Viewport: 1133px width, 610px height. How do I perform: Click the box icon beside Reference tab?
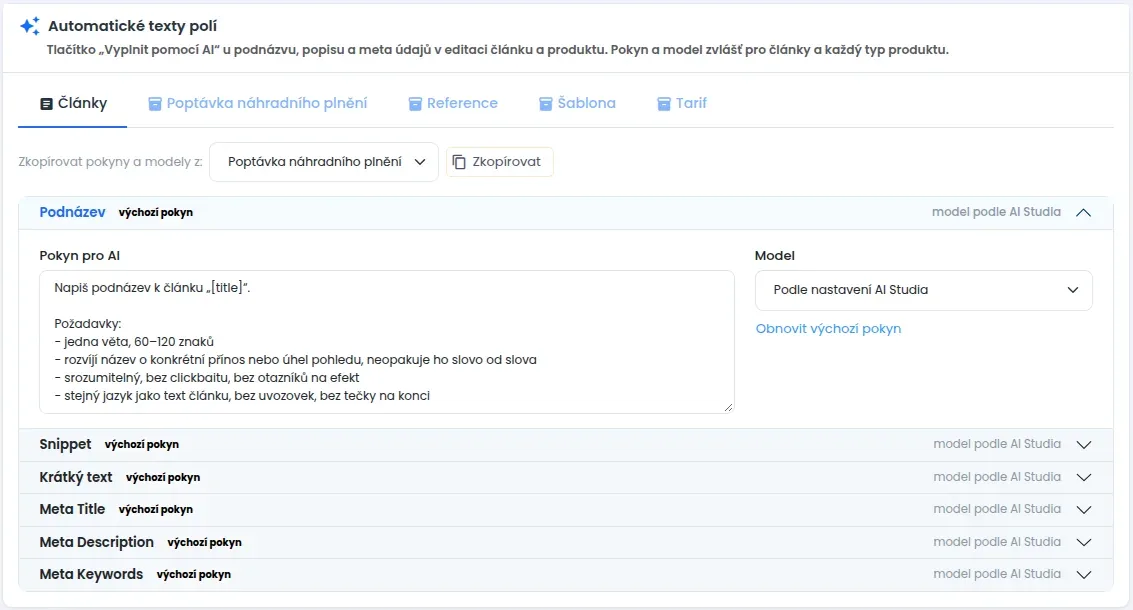[x=415, y=104]
